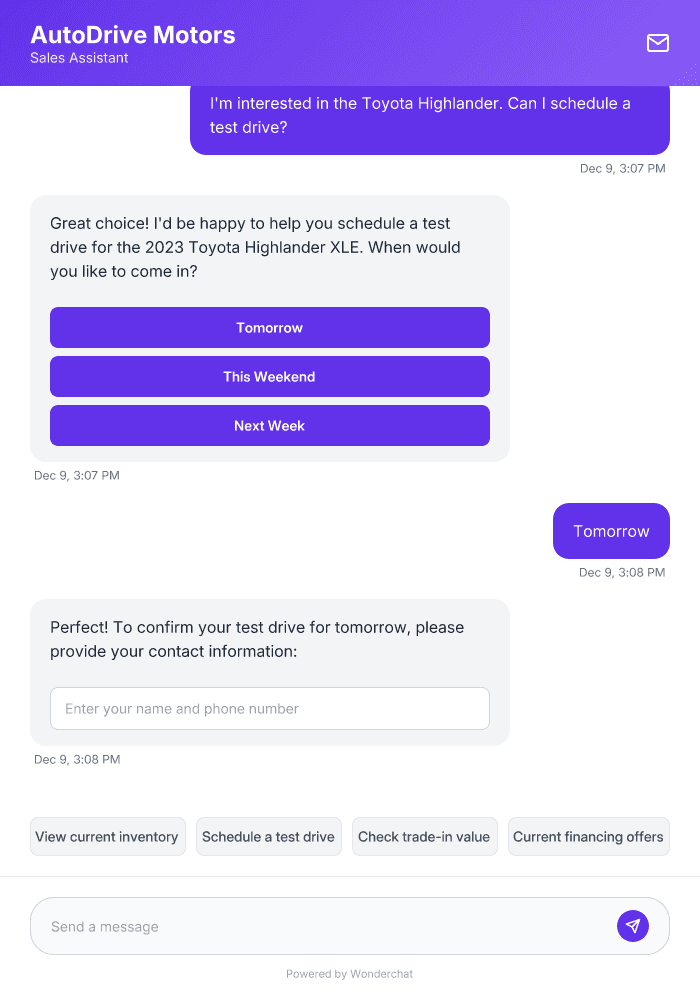
Task: Click the paper plane send icon
Action: pyautogui.click(x=633, y=925)
